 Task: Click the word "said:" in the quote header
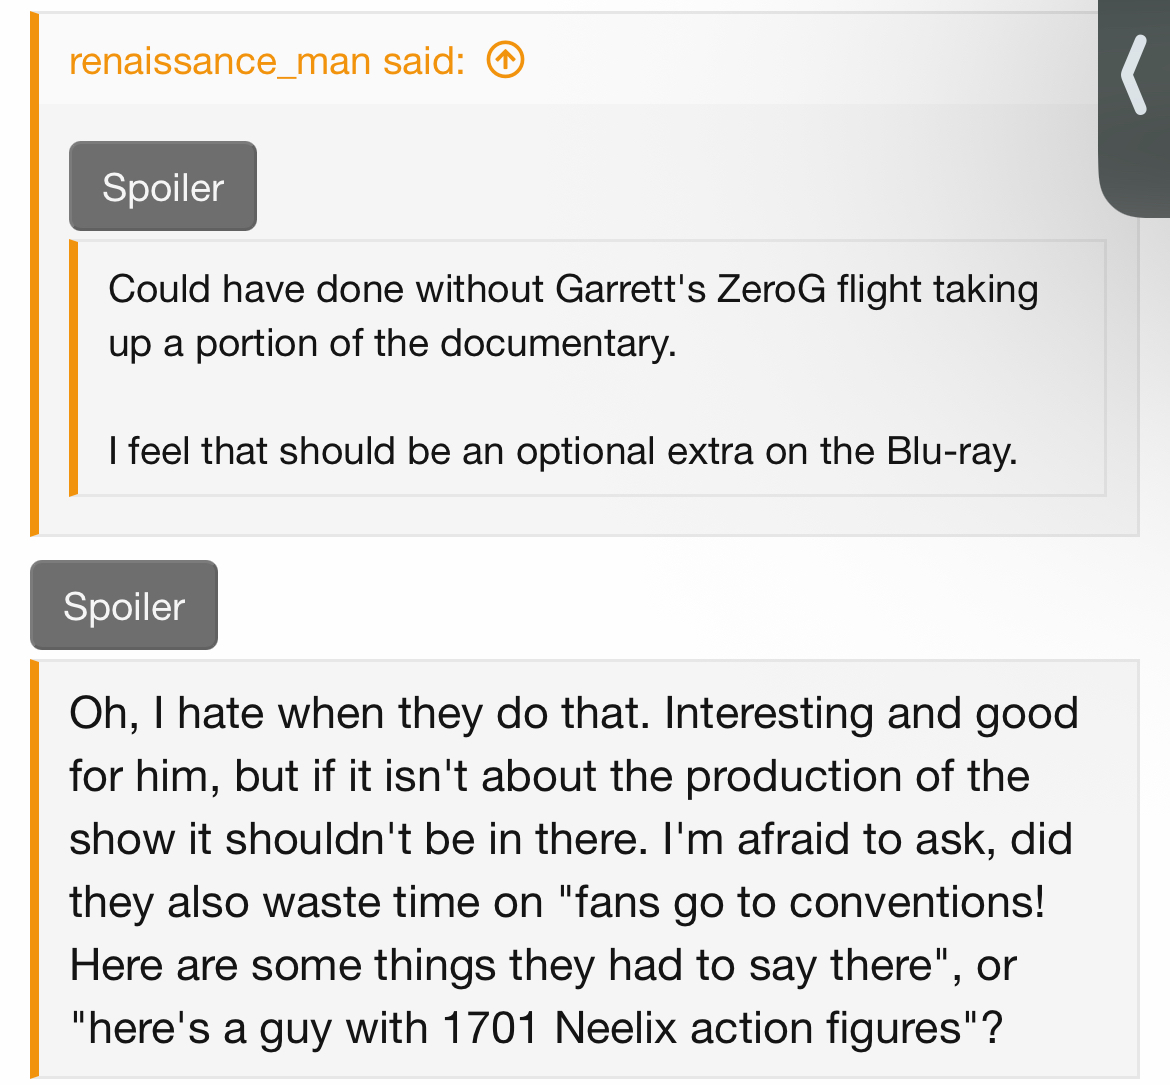(425, 60)
